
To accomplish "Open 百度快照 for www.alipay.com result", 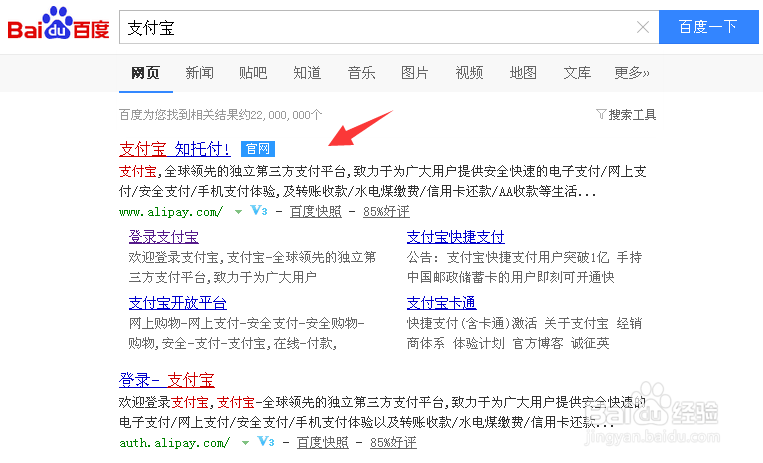I will coord(316,212).
